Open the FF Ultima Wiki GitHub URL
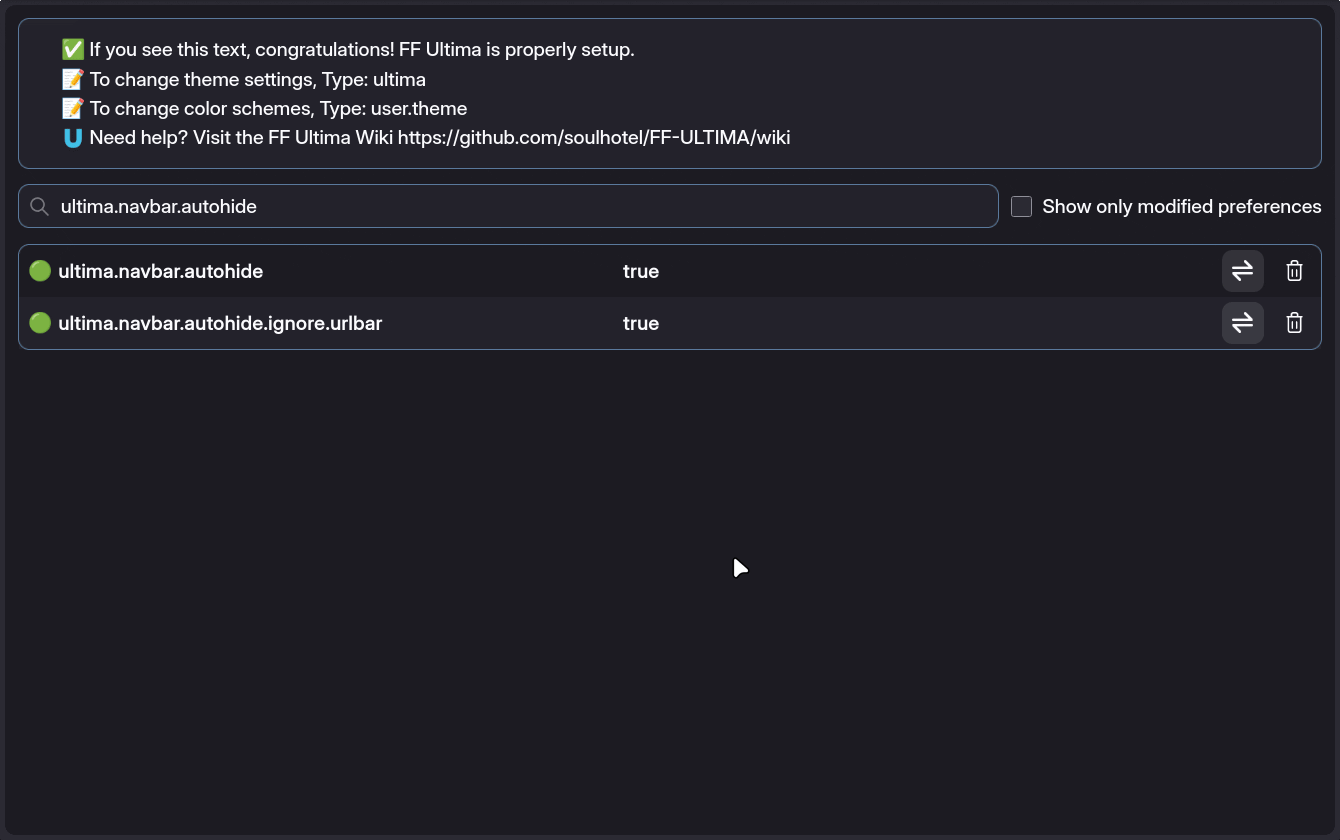Screen dimensions: 1340x840 (x=594, y=138)
